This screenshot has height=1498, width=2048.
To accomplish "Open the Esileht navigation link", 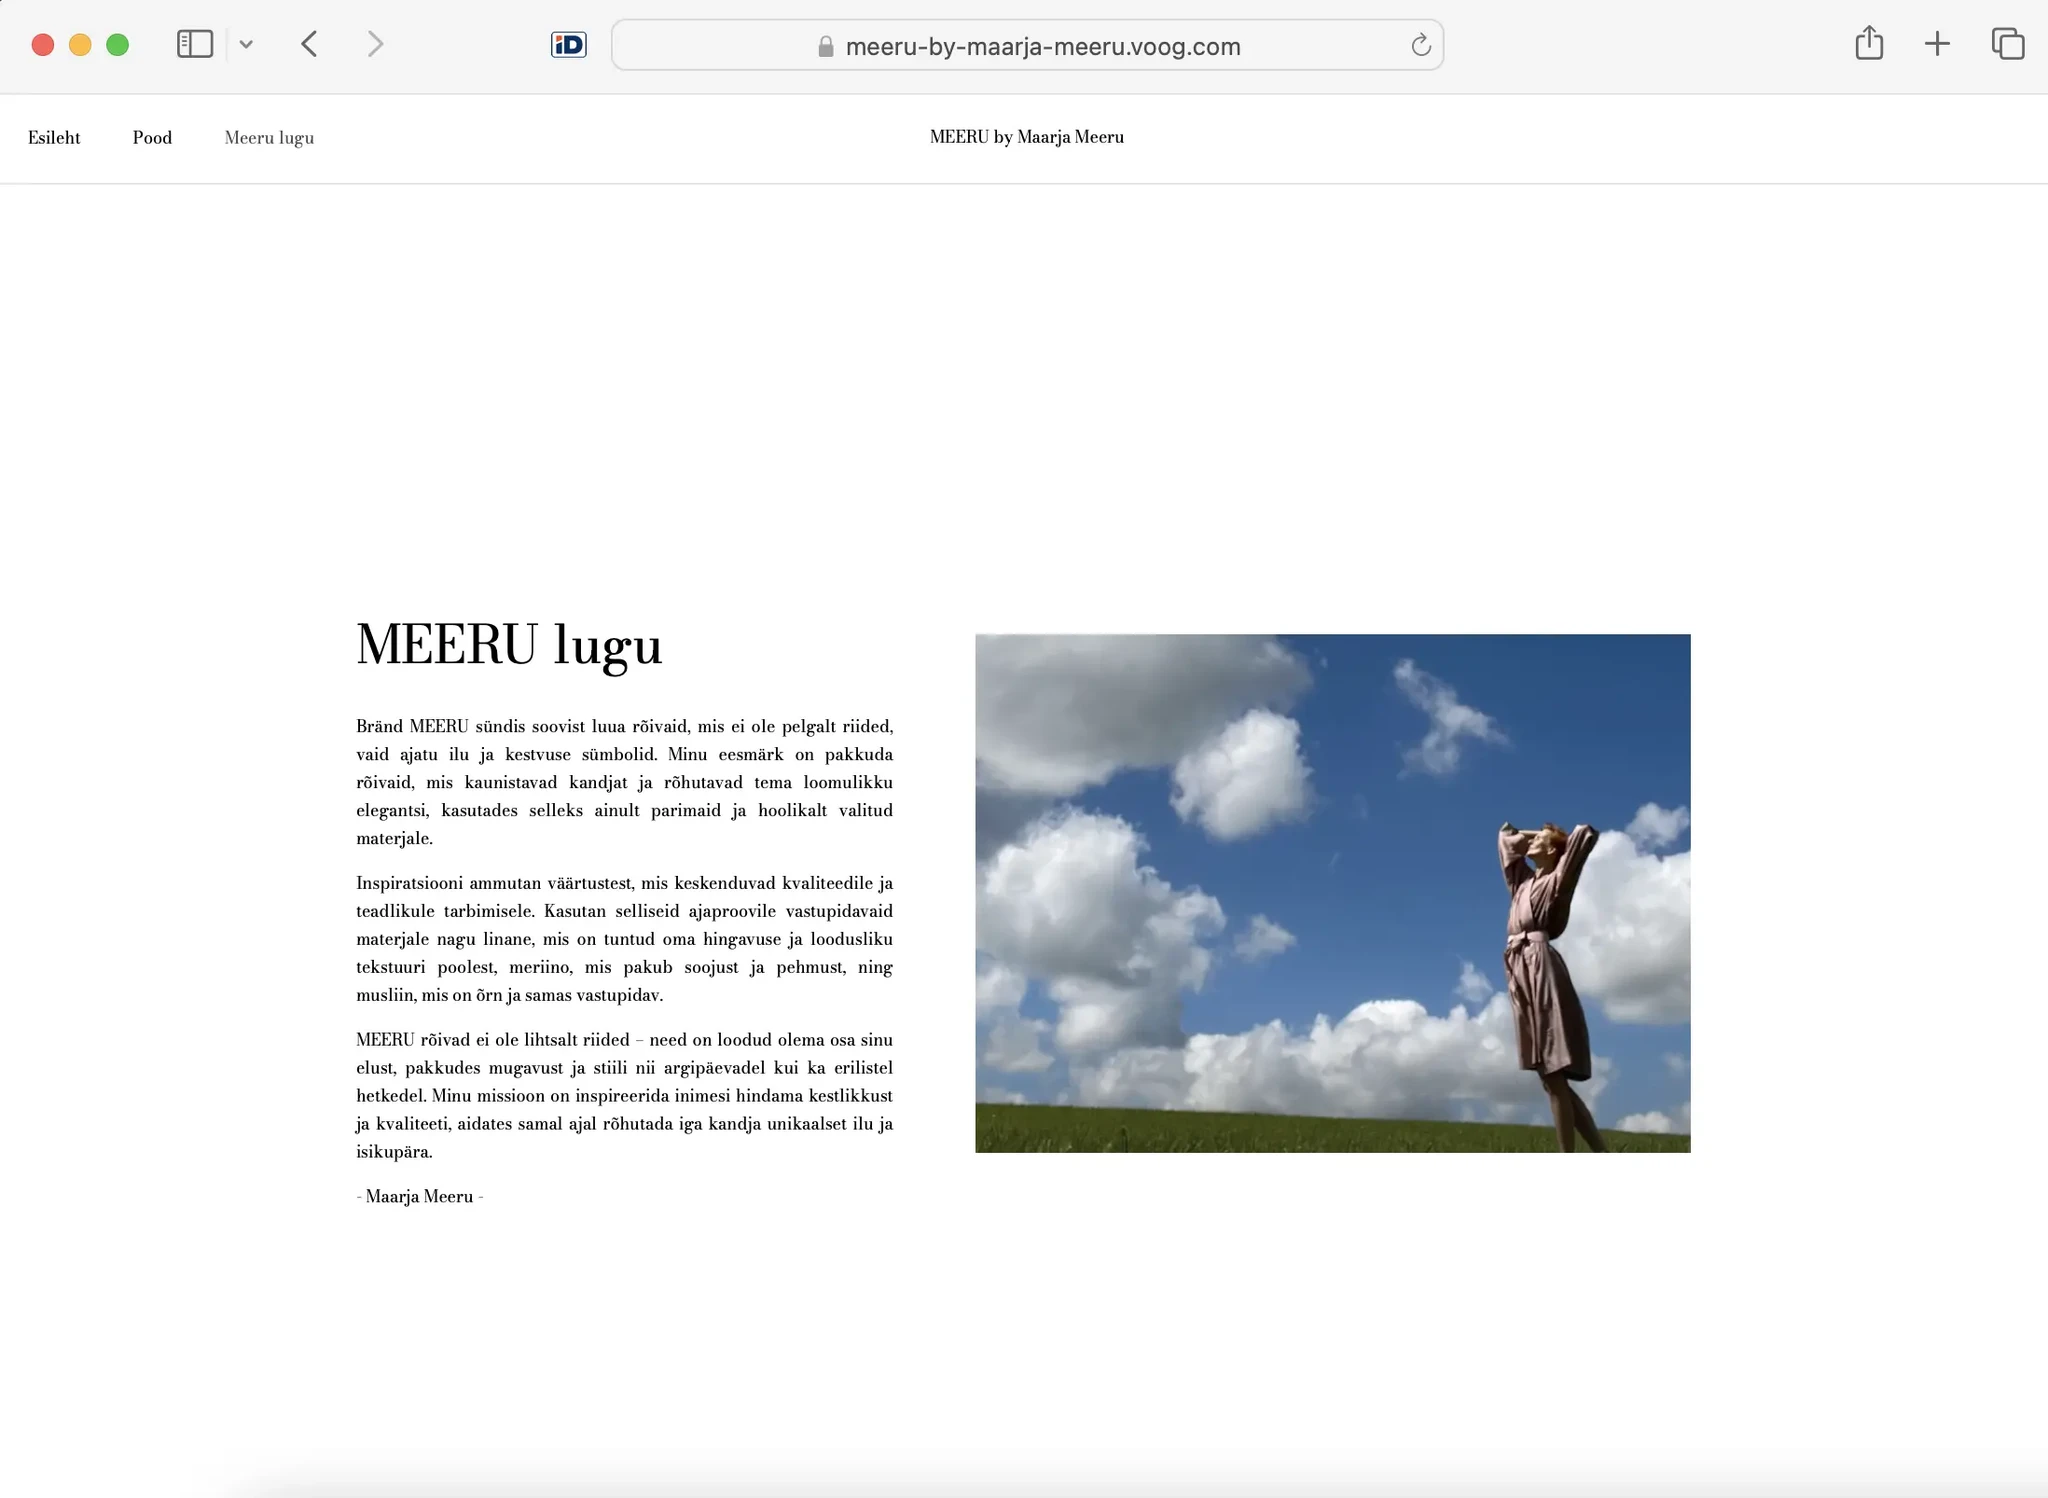I will (x=54, y=138).
